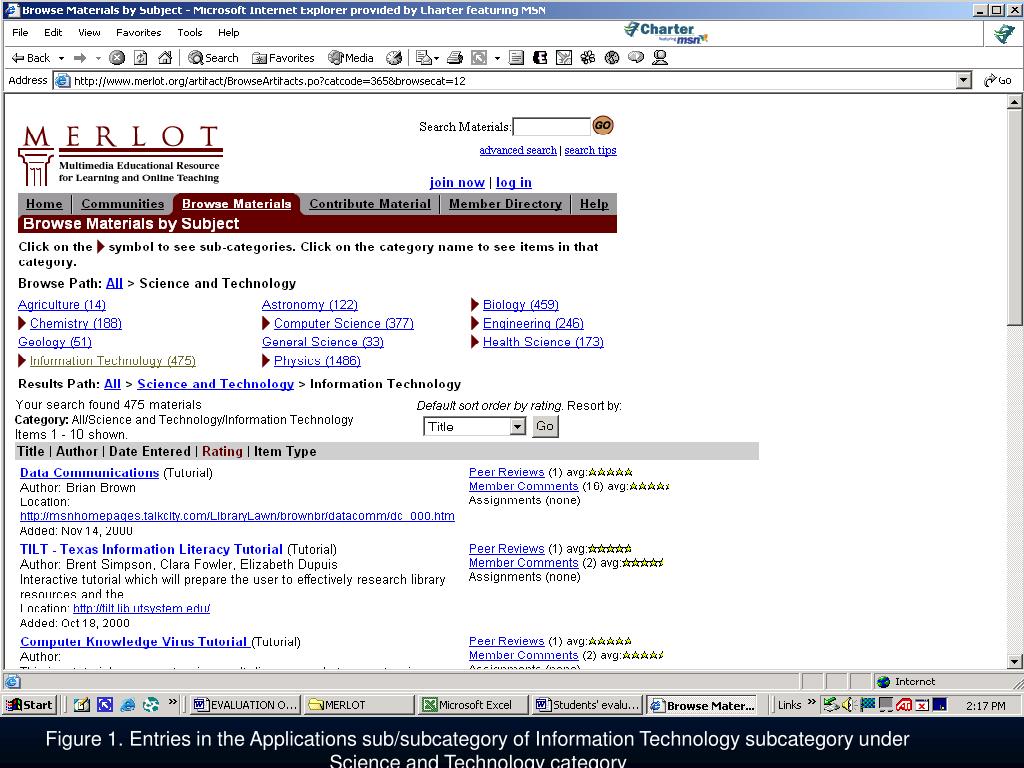Go to the browser Home icon
This screenshot has height=768, width=1024.
coord(165,58)
